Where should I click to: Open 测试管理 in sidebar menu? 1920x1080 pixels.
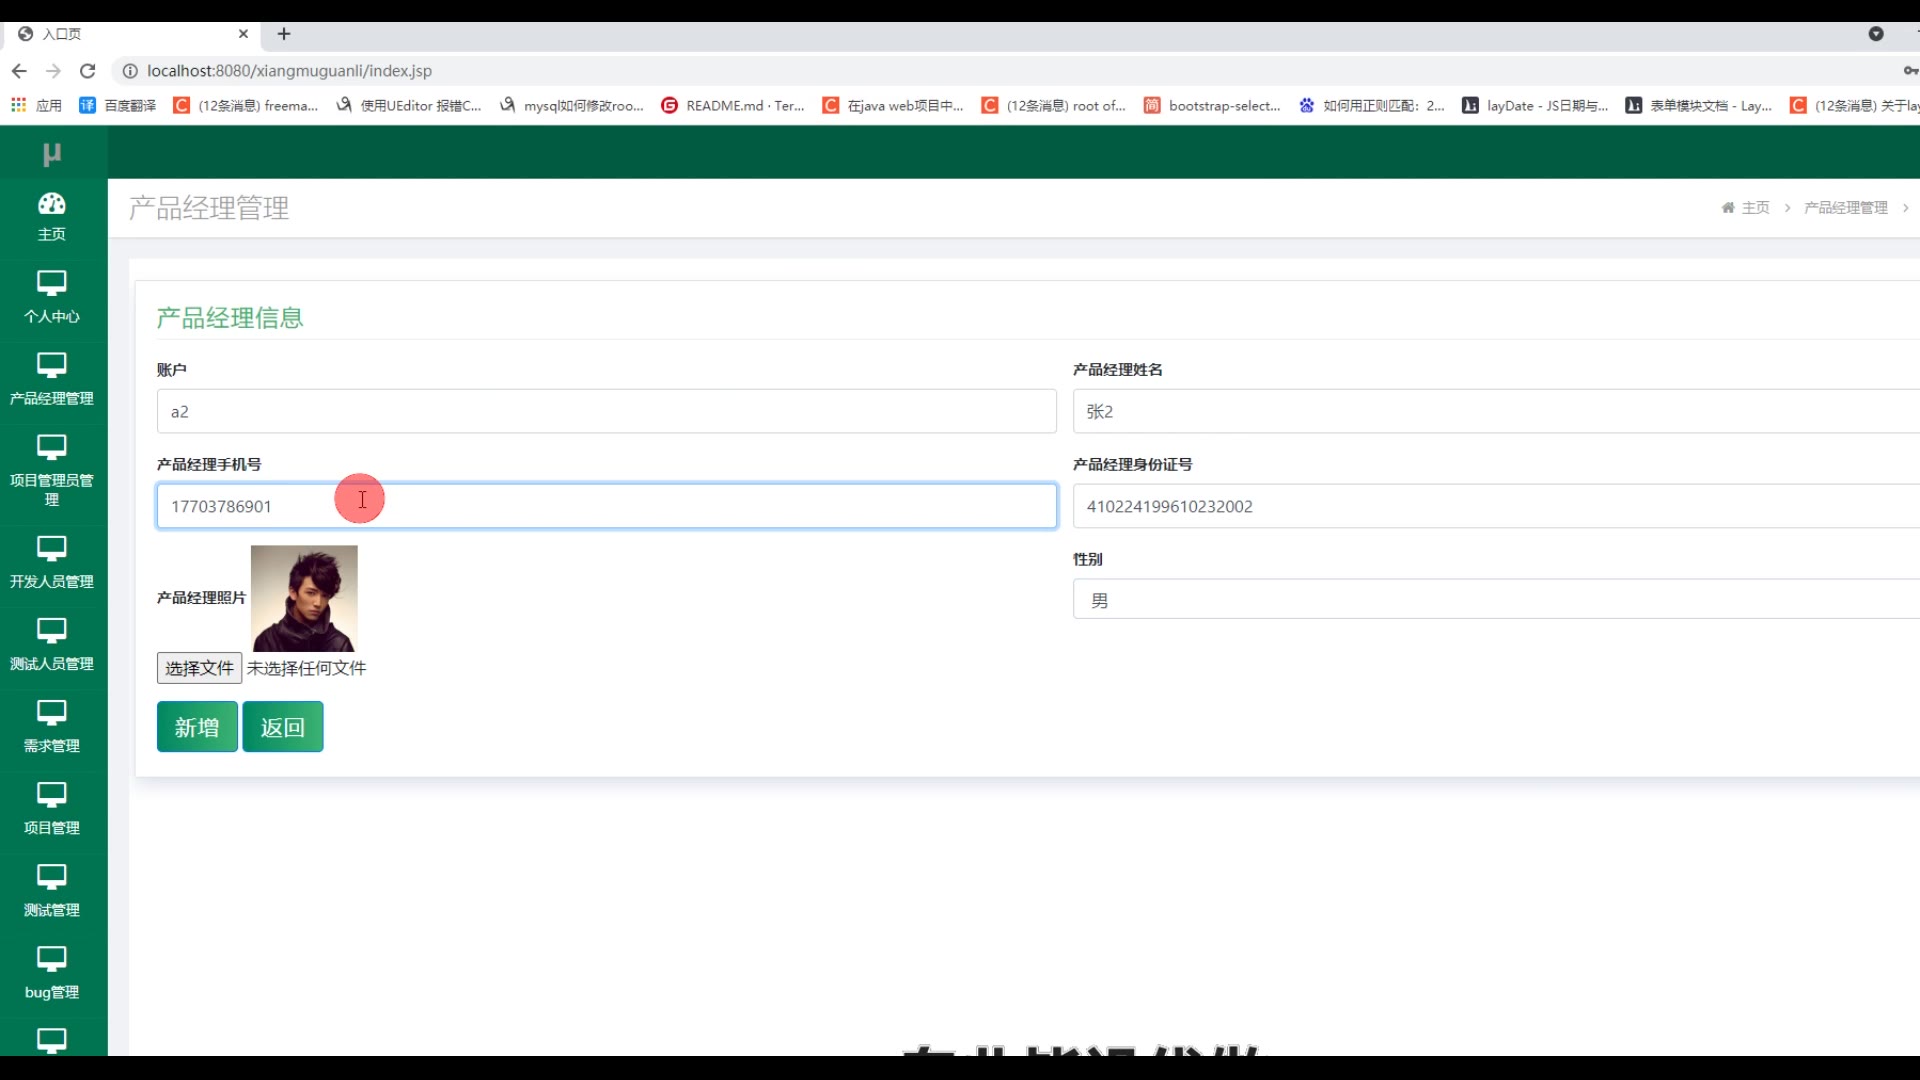[51, 909]
